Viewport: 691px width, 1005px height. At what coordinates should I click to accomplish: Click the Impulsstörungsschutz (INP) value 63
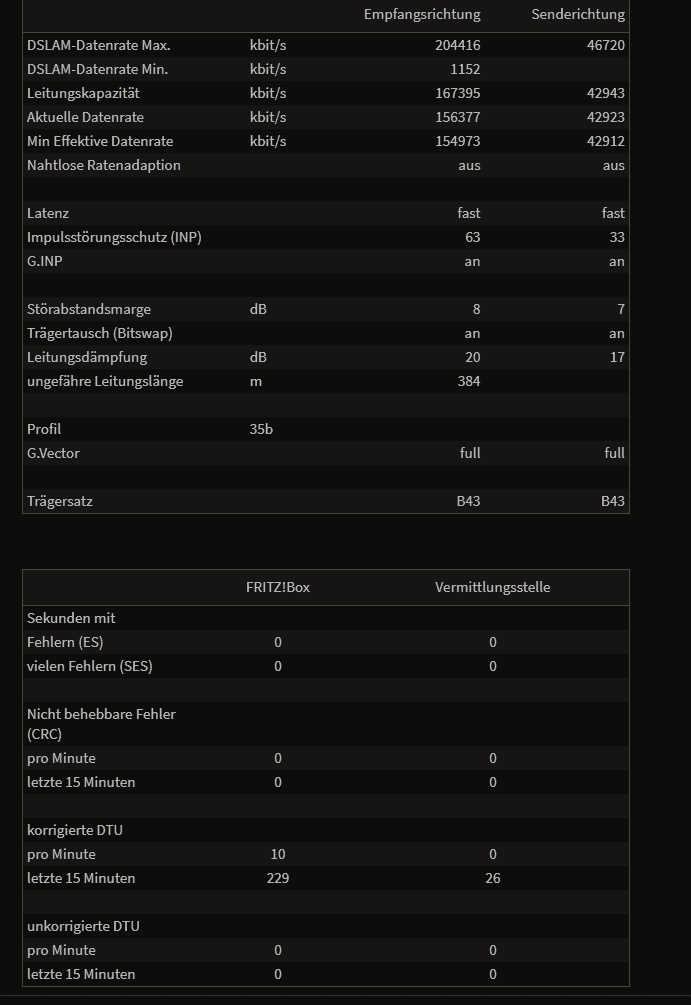[472, 237]
